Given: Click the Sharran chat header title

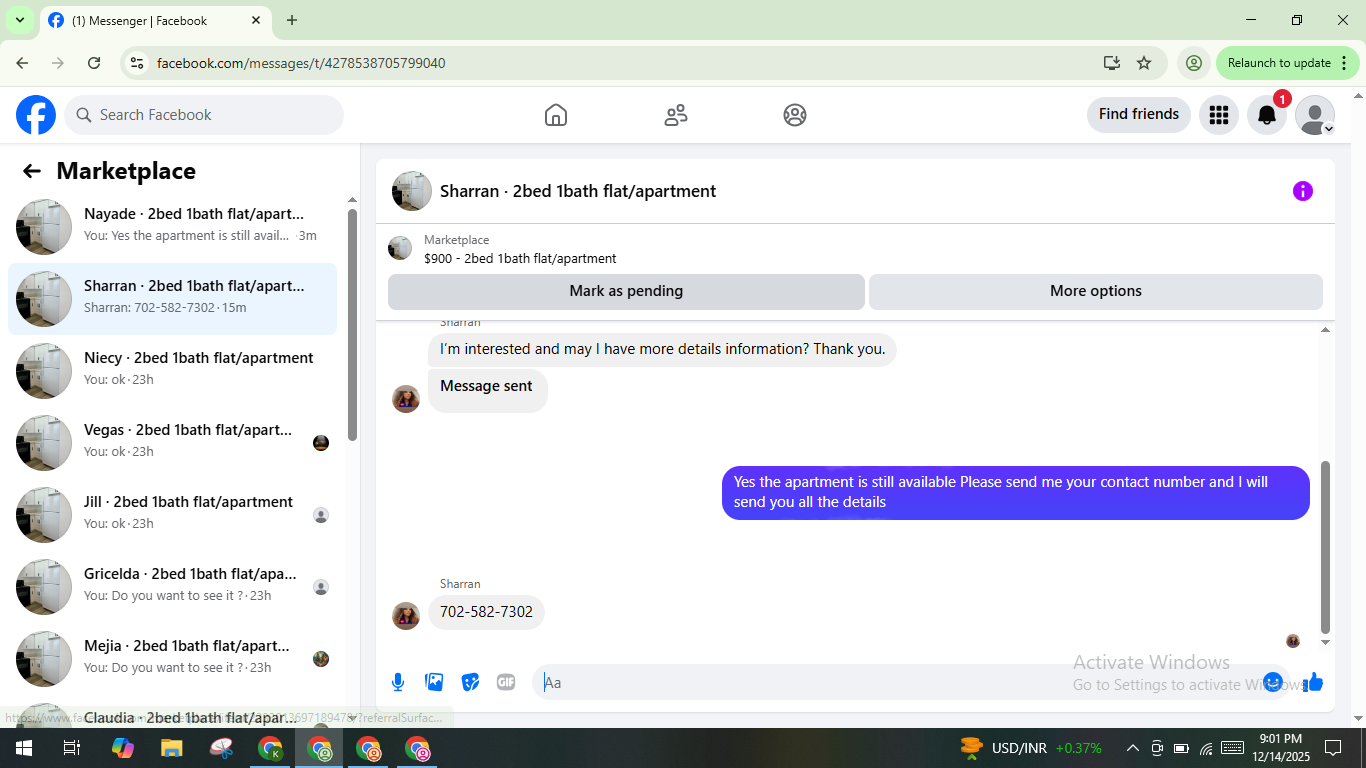Looking at the screenshot, I should click(578, 191).
